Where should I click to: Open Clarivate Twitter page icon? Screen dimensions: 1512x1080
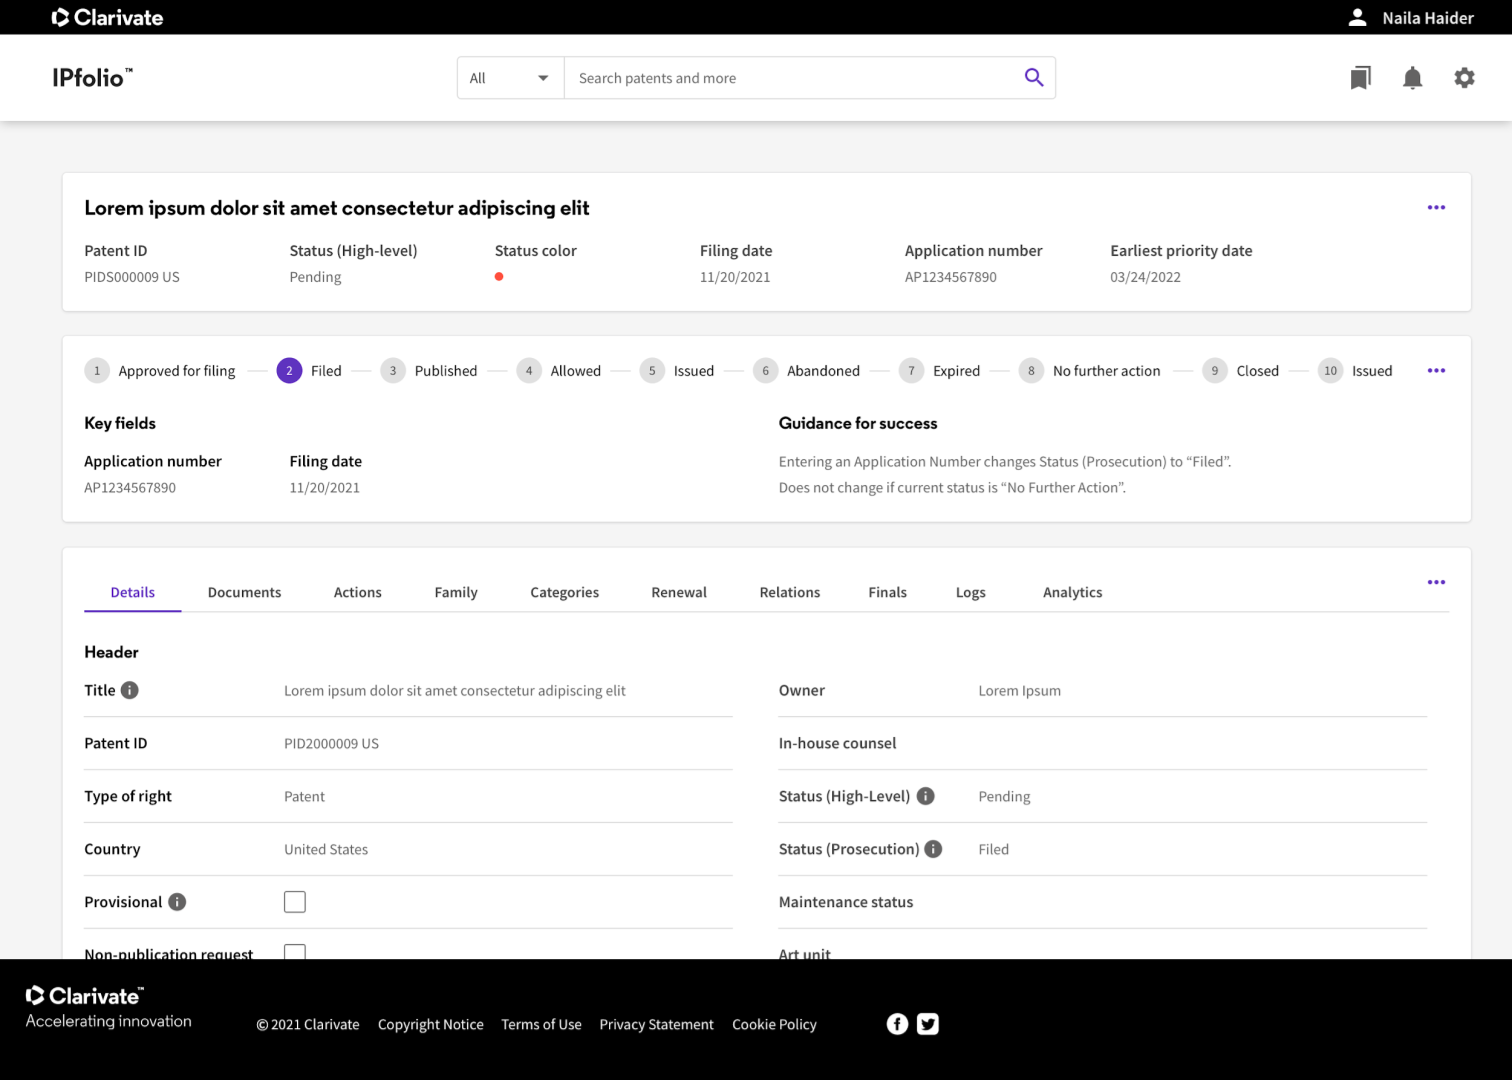(928, 1024)
